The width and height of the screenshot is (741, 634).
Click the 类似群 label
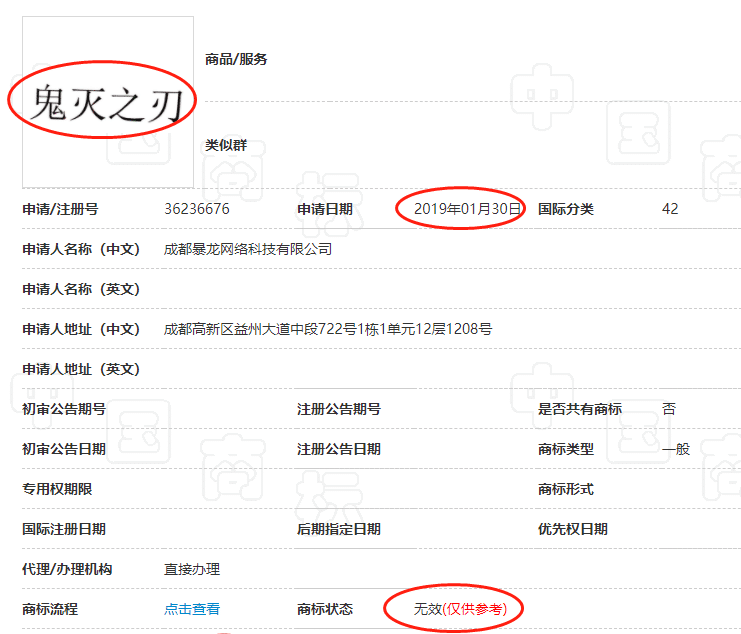click(226, 145)
